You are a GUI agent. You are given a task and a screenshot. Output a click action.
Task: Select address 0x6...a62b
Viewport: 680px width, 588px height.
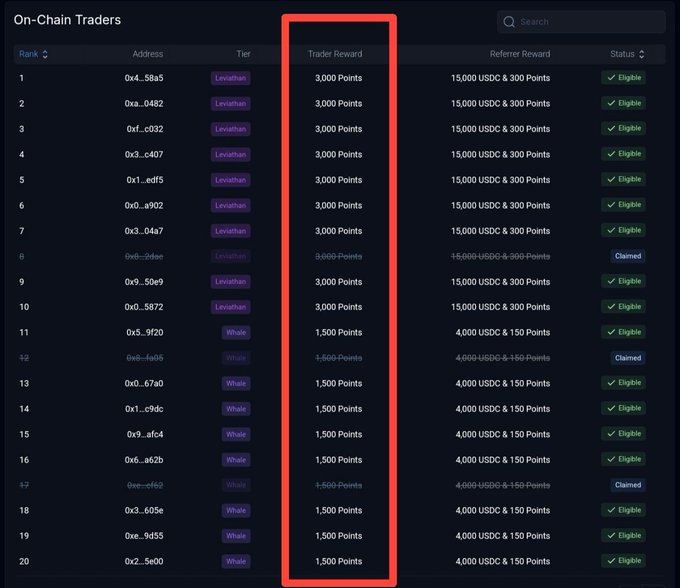[144, 460]
